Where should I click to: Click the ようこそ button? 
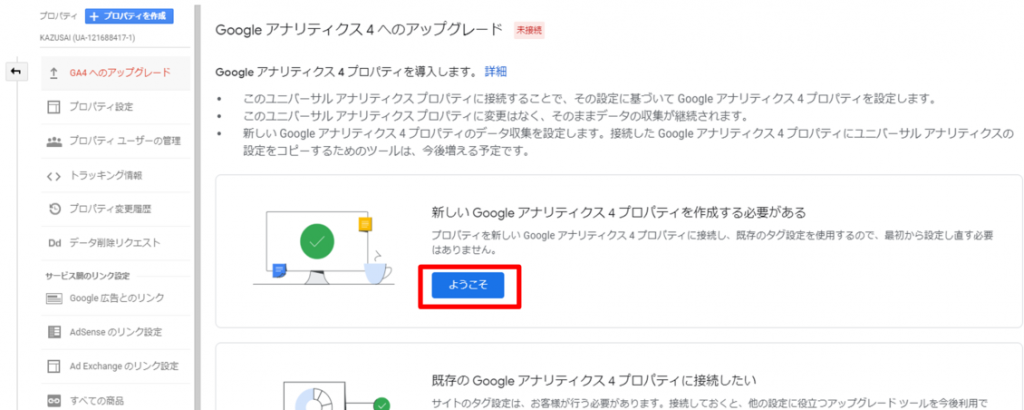tap(468, 285)
